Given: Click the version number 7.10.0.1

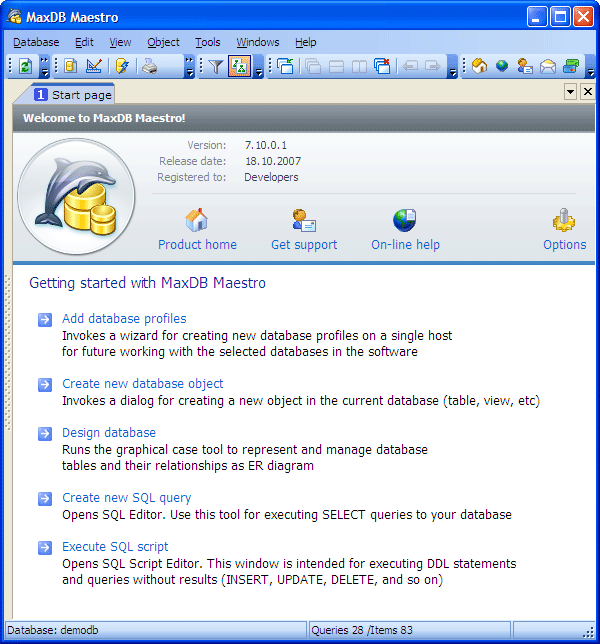Looking at the screenshot, I should 266,145.
